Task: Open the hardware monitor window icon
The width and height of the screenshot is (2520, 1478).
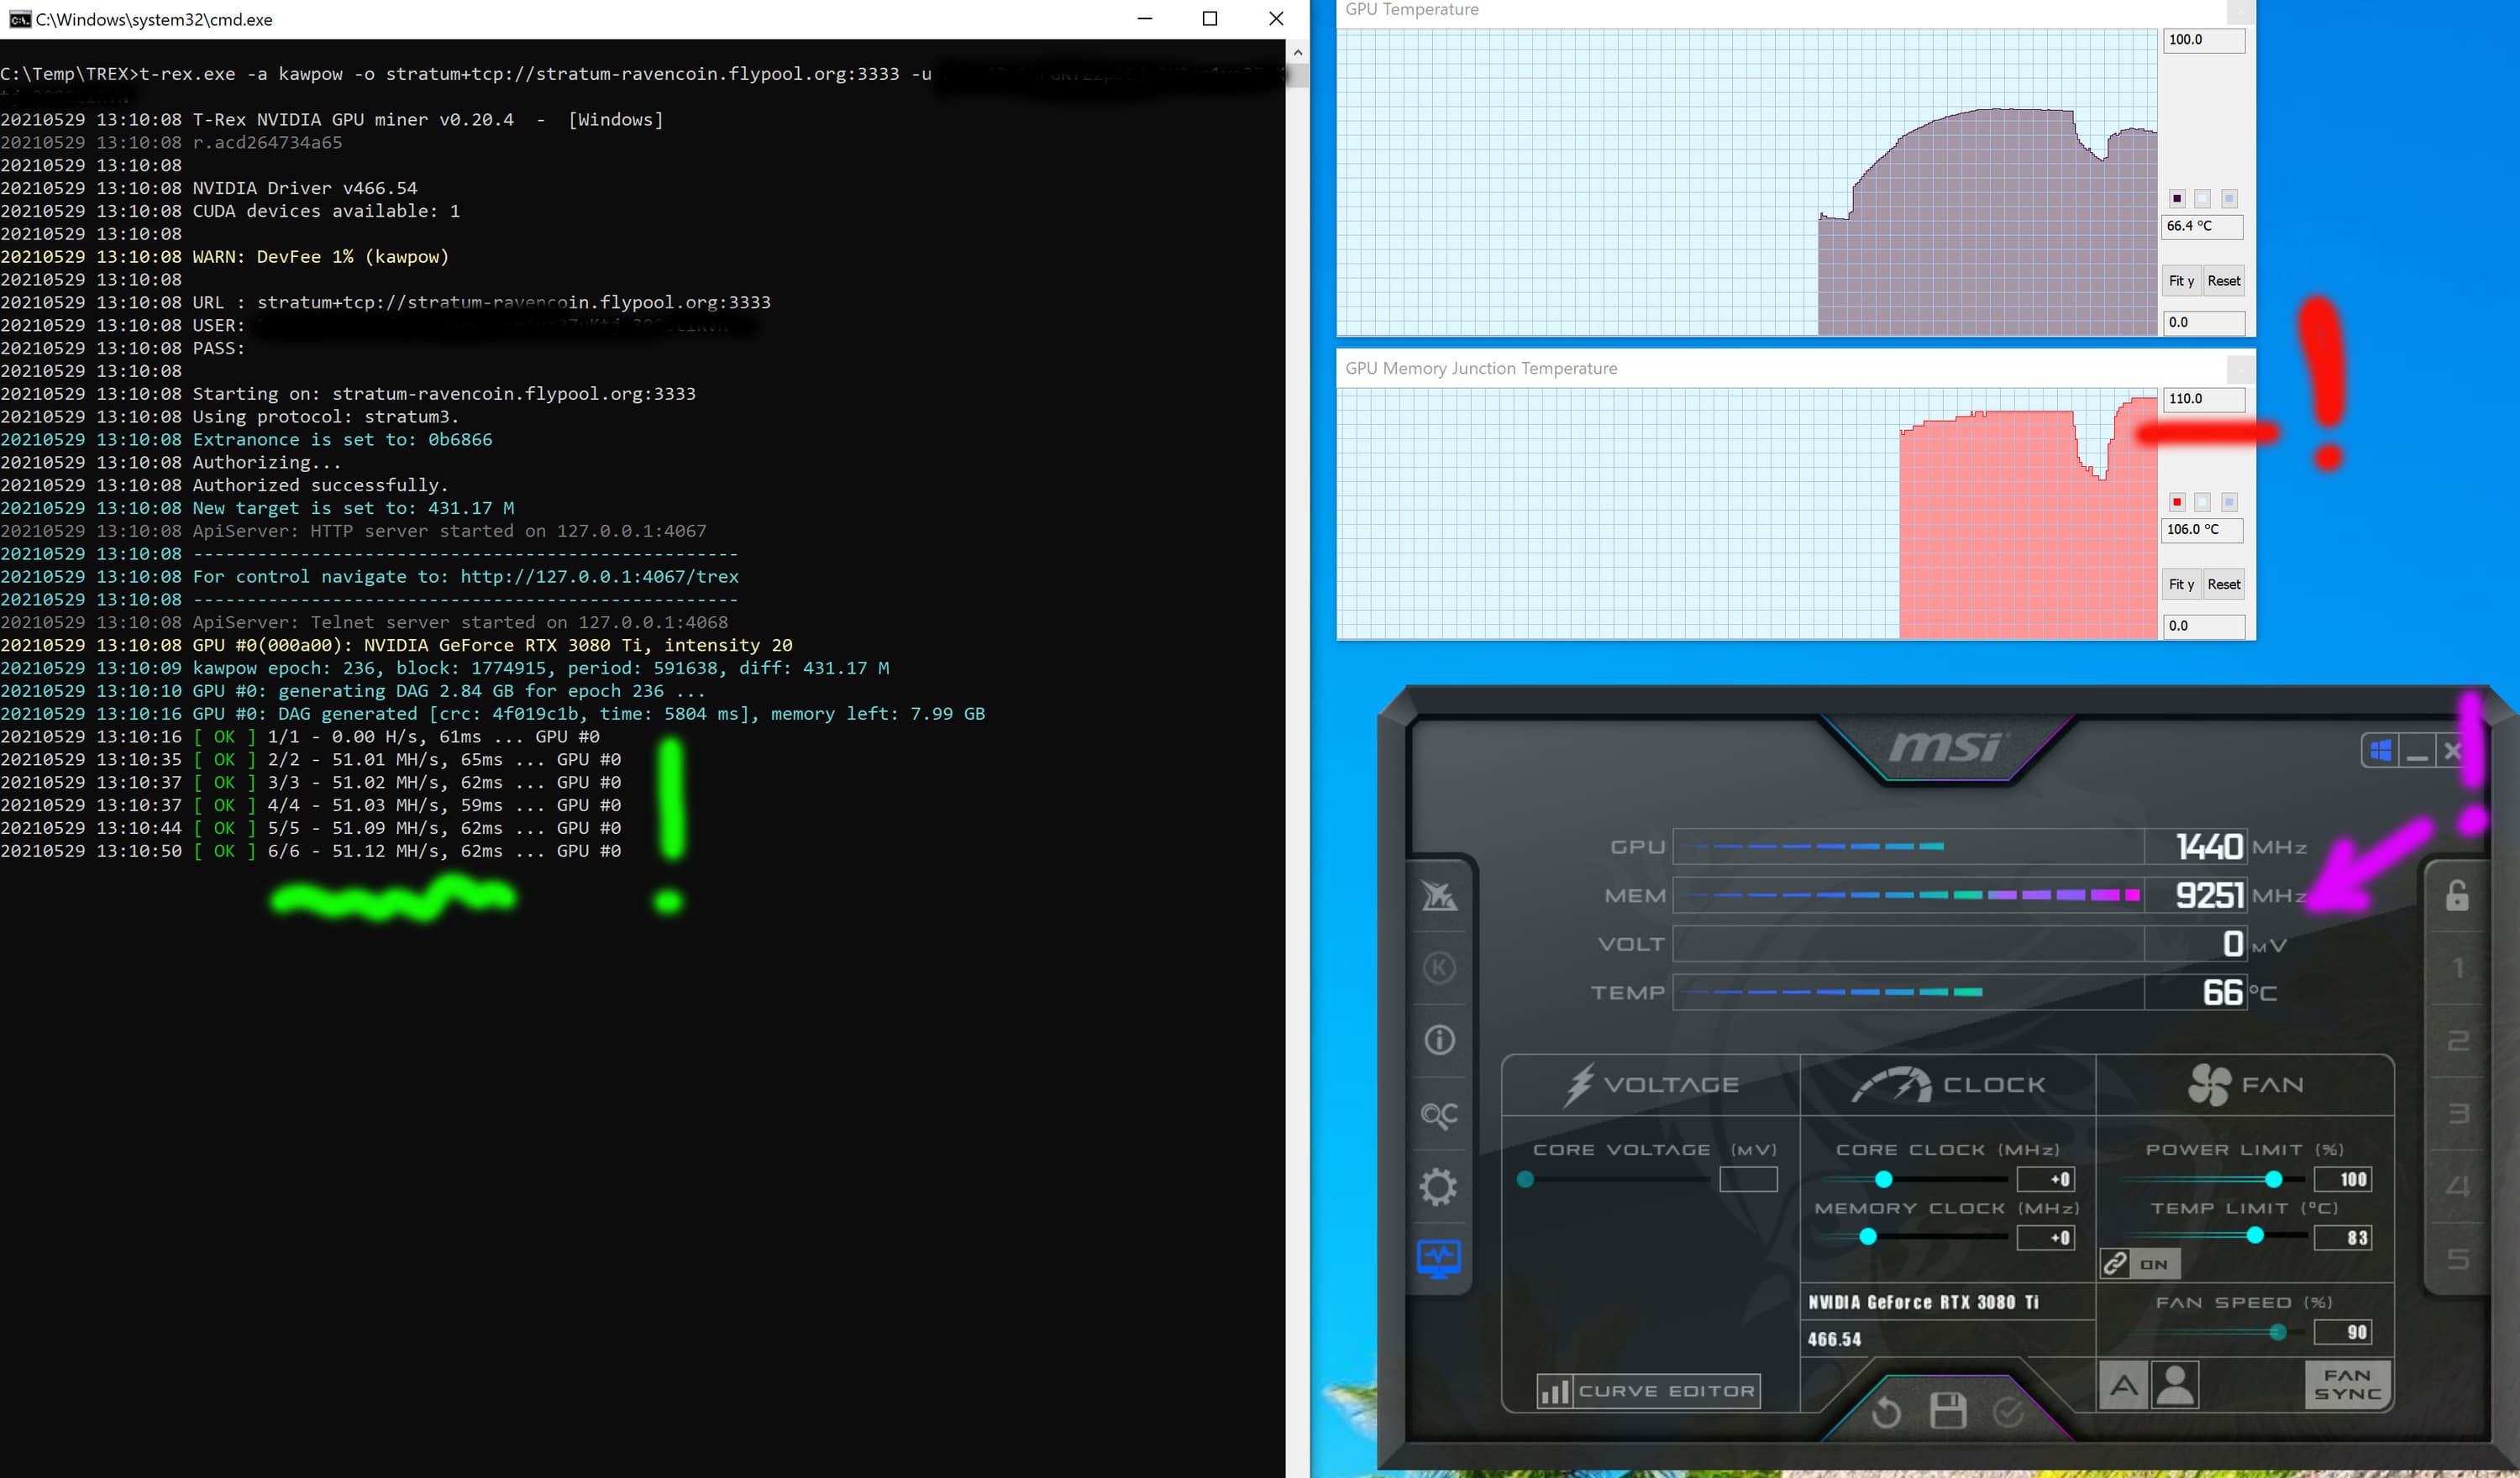Action: [x=1438, y=1258]
